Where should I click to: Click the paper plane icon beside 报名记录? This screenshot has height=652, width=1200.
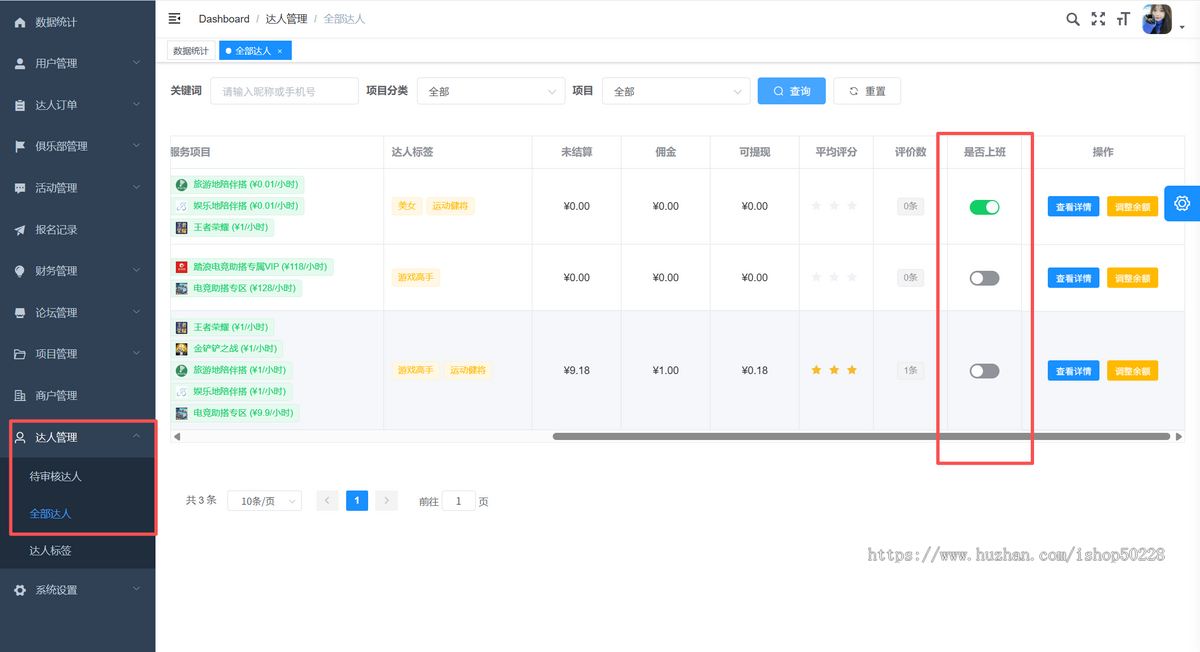(20, 230)
